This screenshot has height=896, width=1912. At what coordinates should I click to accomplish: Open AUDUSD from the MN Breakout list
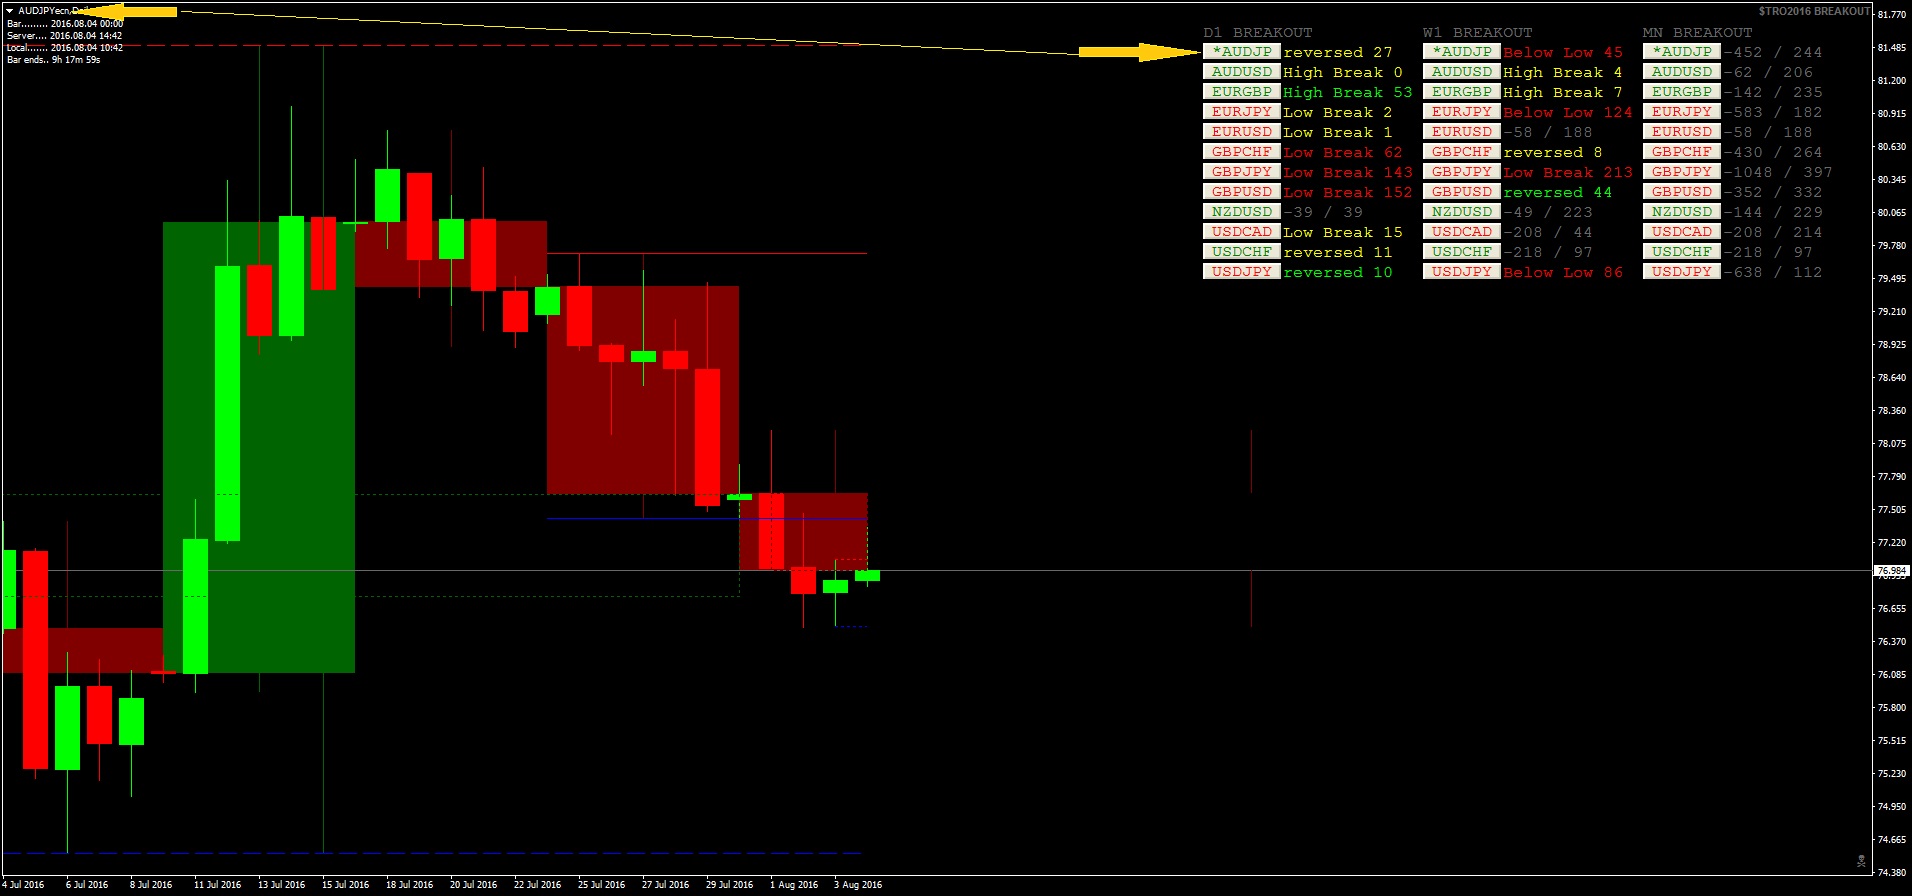1681,72
